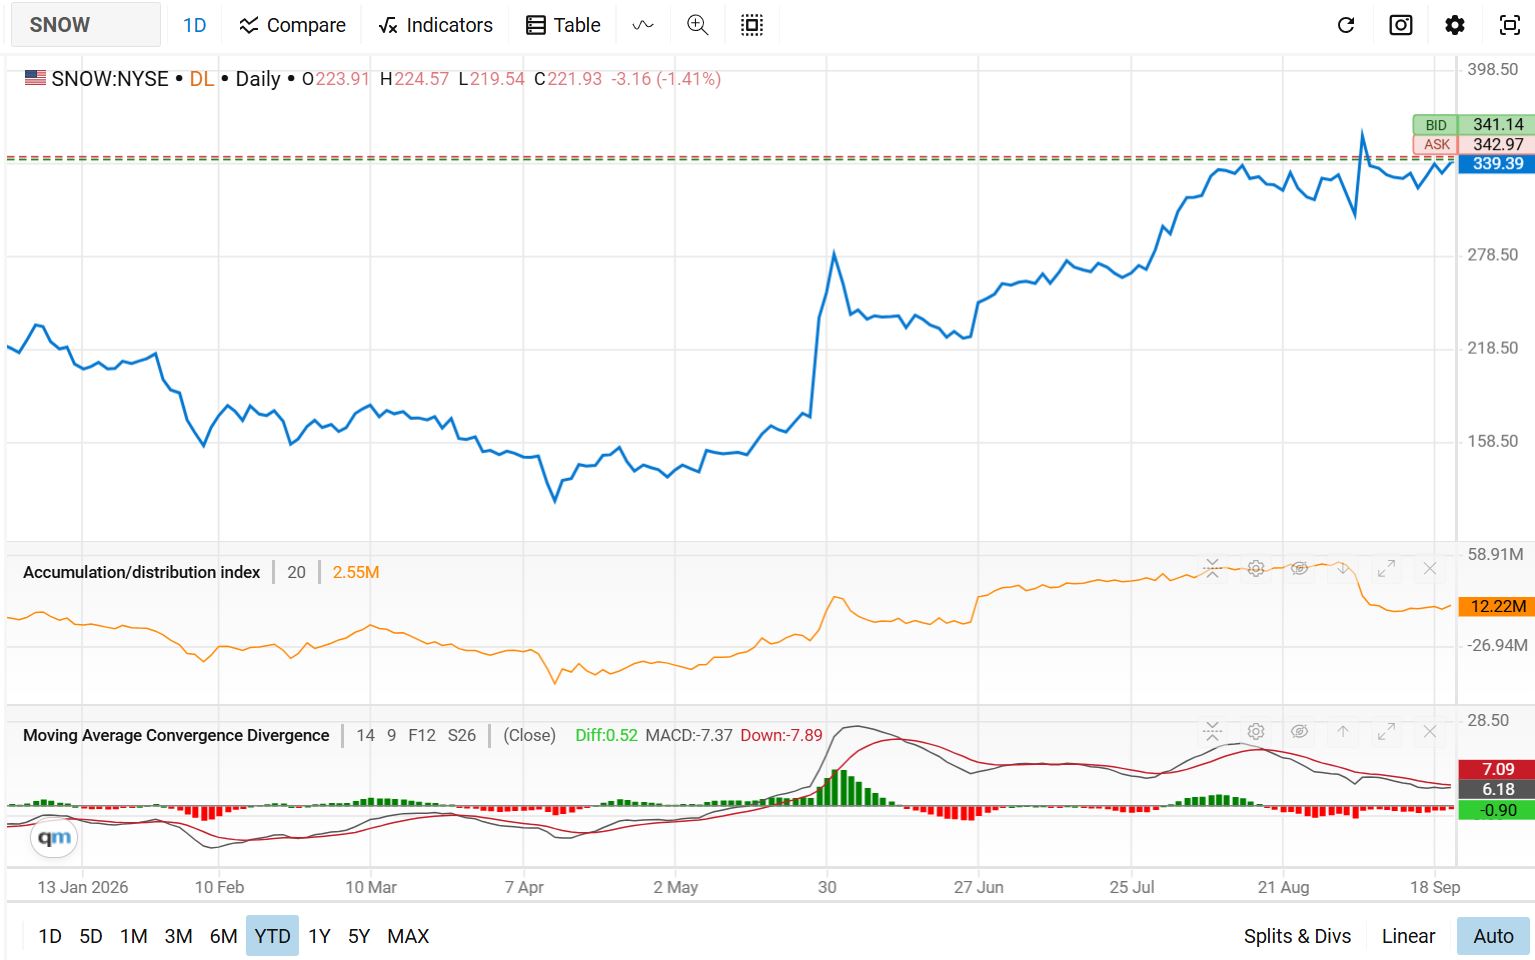Collapse the MACD indicator panel
Screen dimensions: 1535x960
point(1212,732)
